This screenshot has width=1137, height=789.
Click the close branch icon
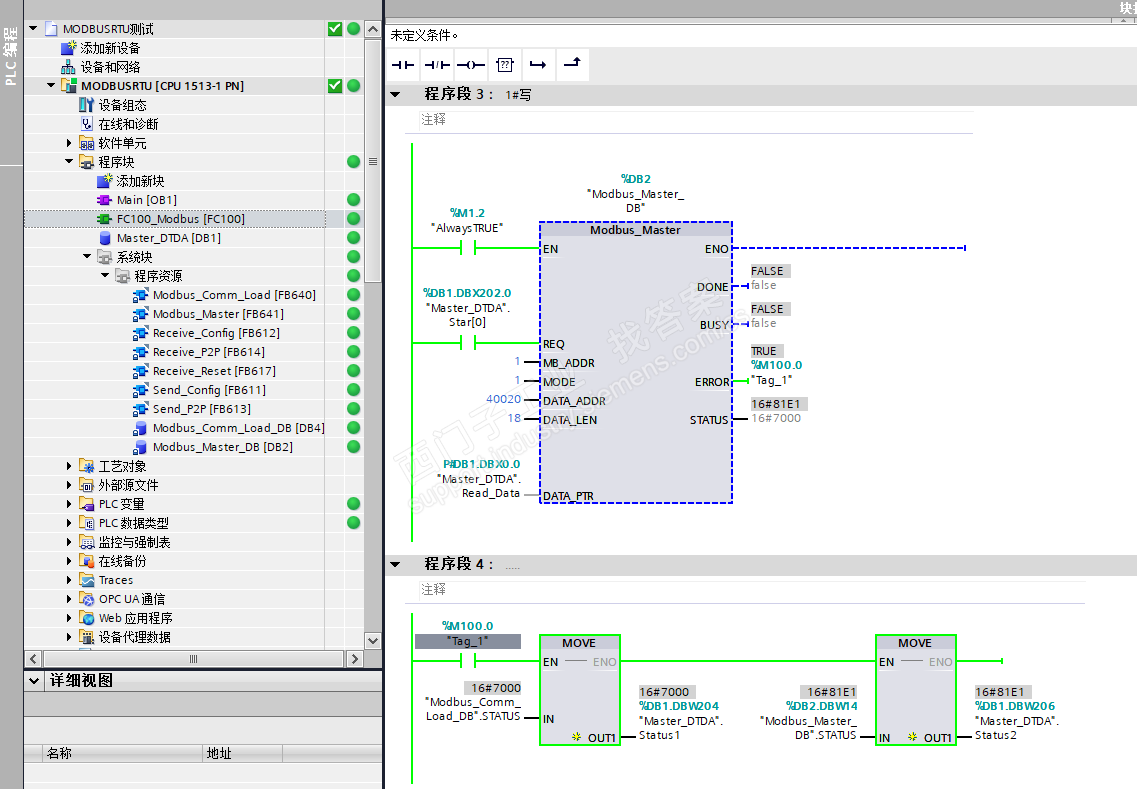[x=572, y=65]
